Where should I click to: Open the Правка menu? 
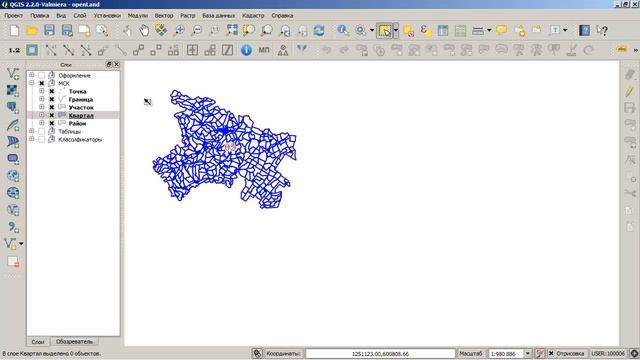[x=40, y=16]
